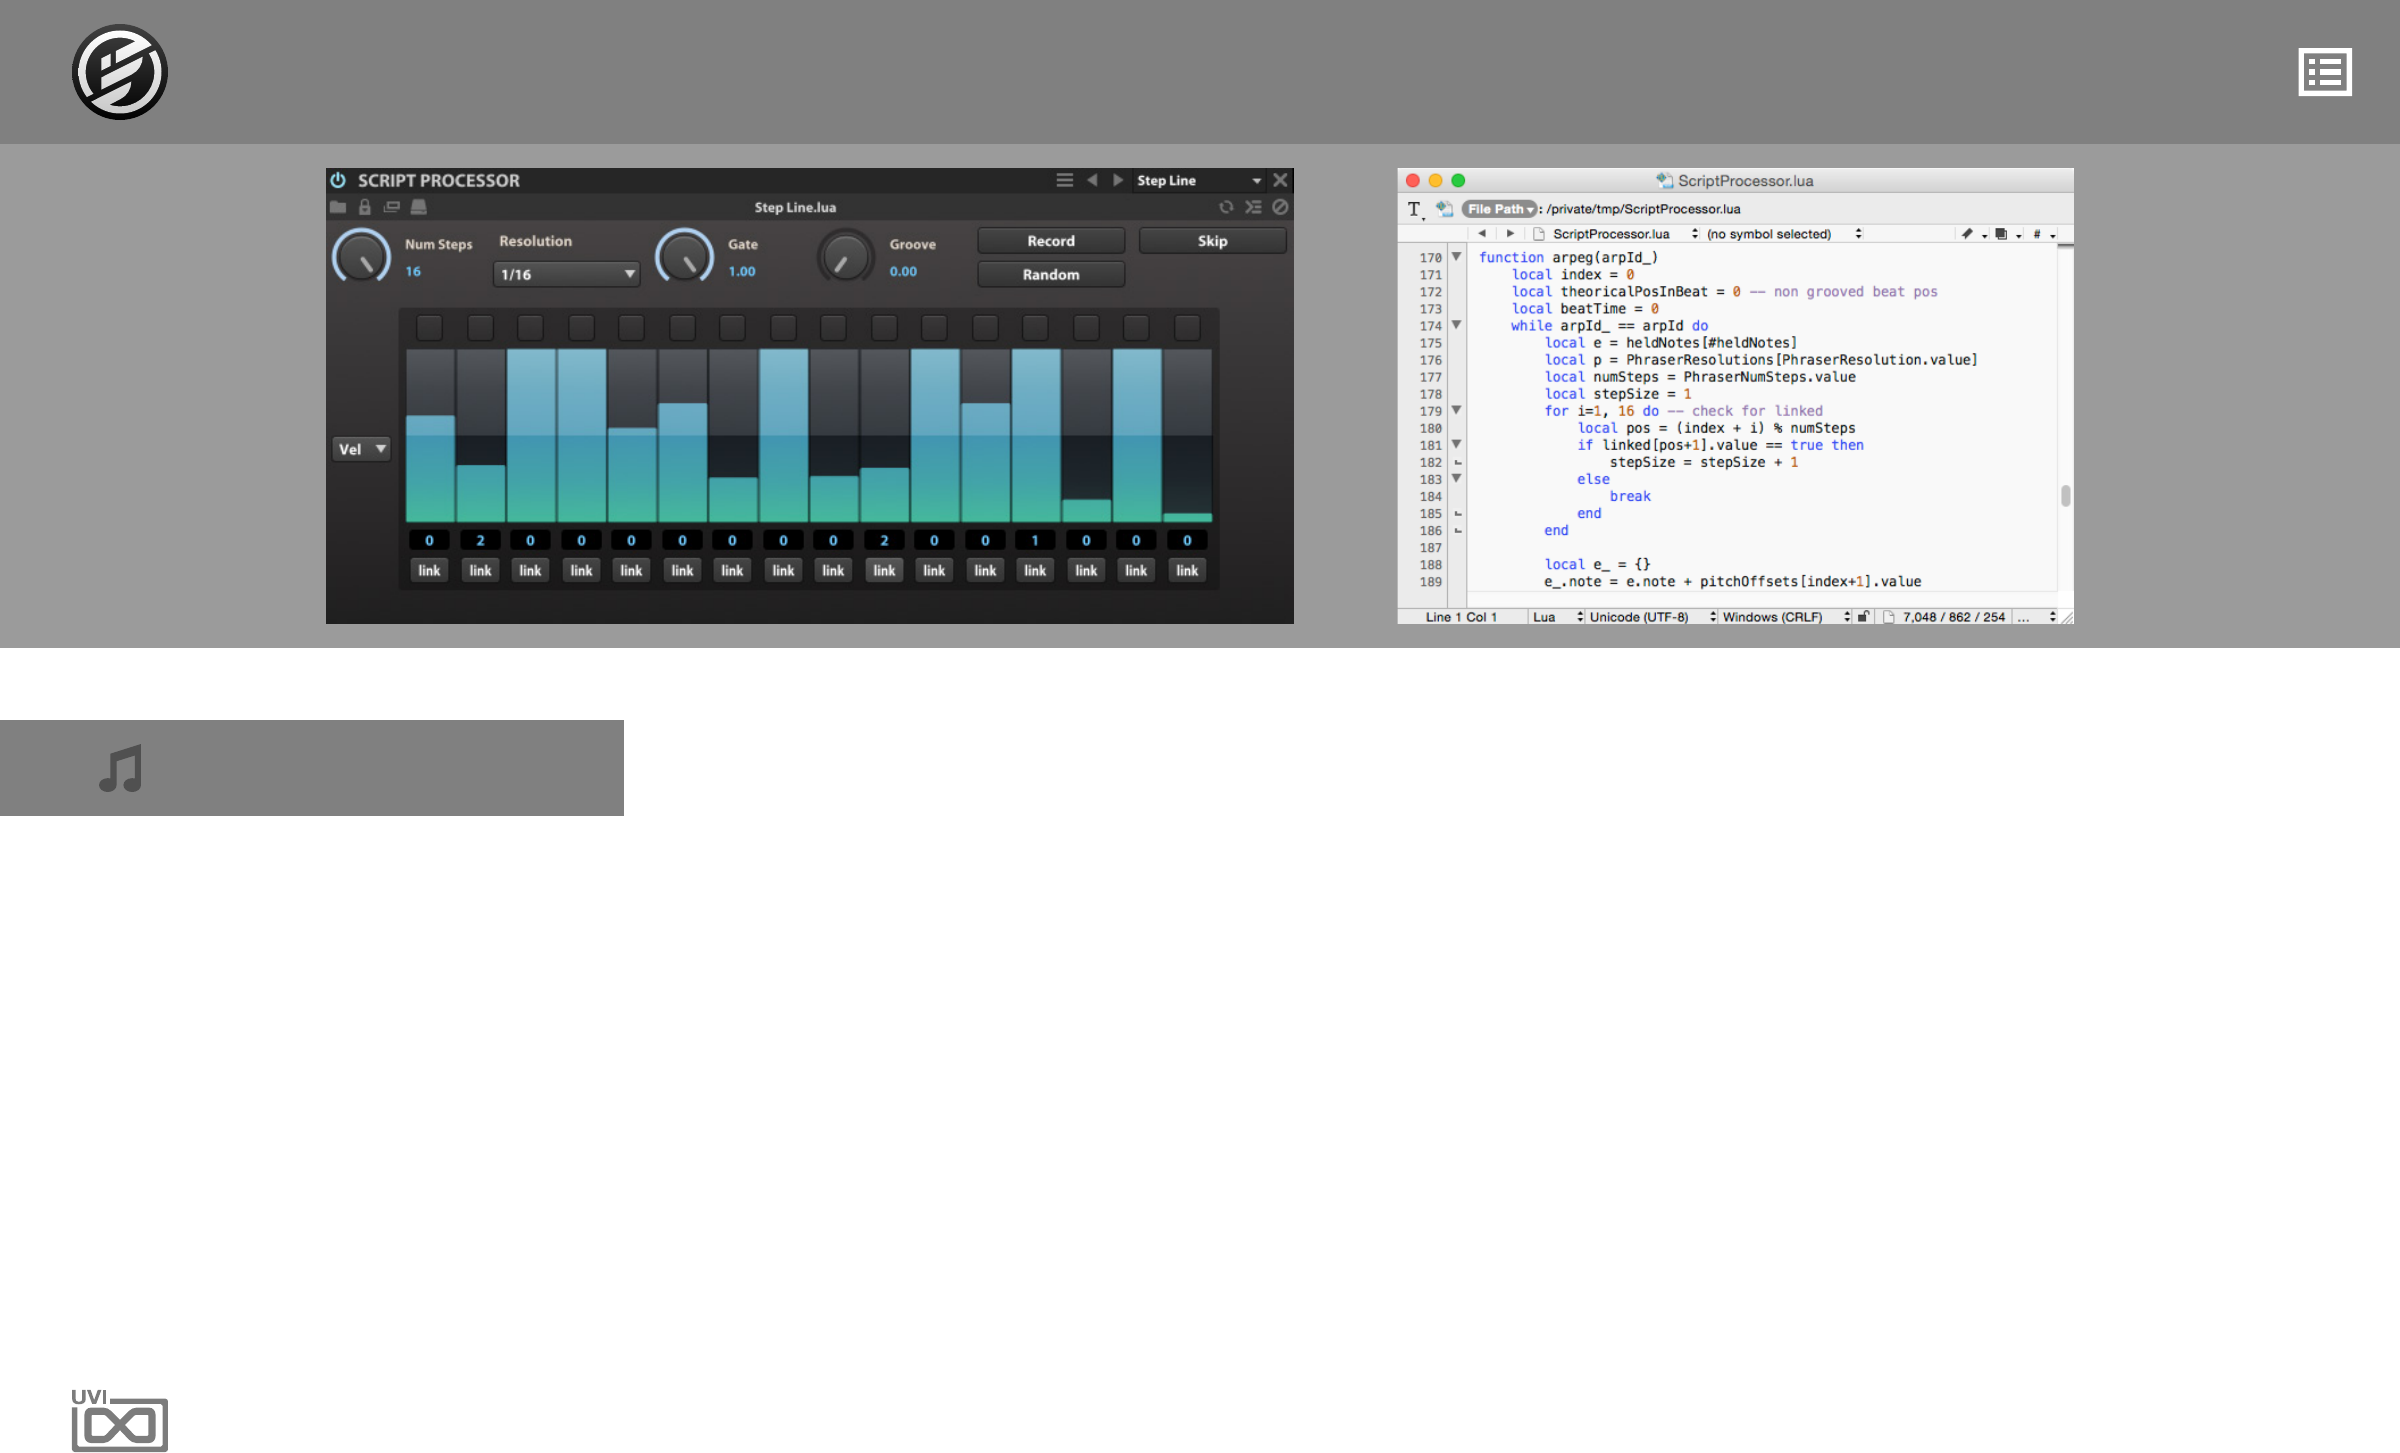Go to the previous preset with the left arrow

1092,180
